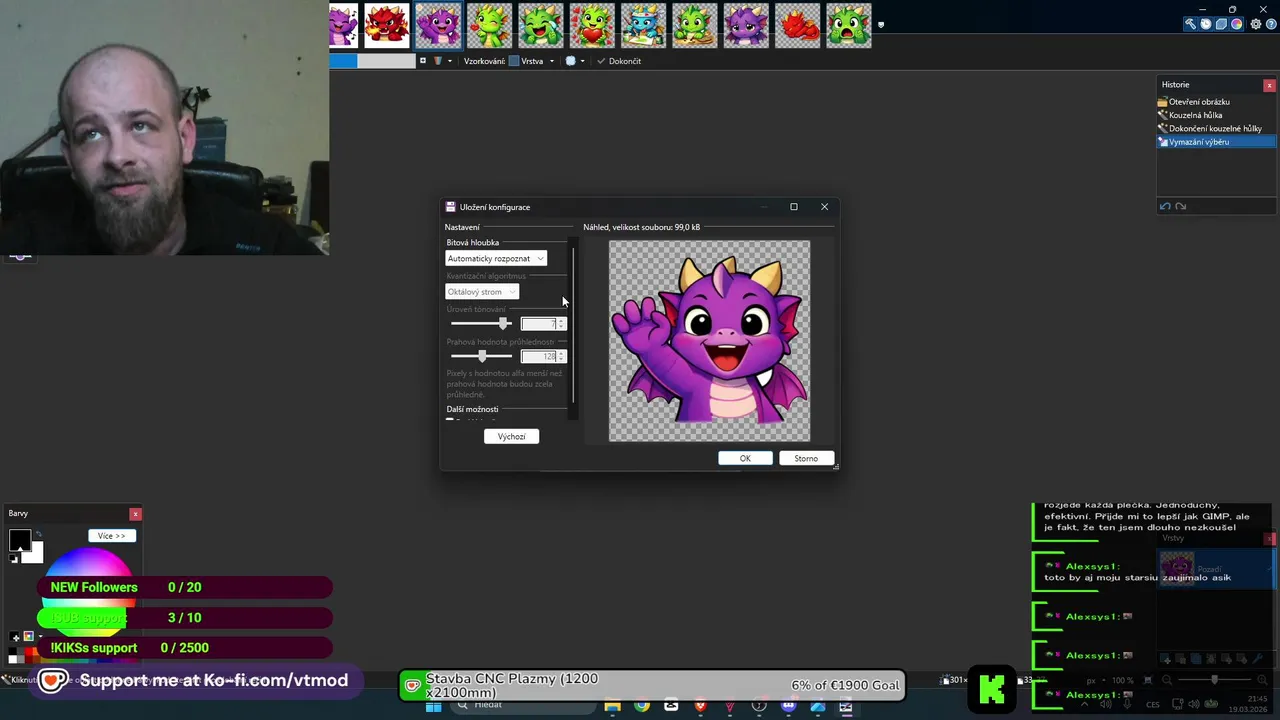
Task: Select the Kouzelná hůlka history entry
Action: click(1216, 115)
